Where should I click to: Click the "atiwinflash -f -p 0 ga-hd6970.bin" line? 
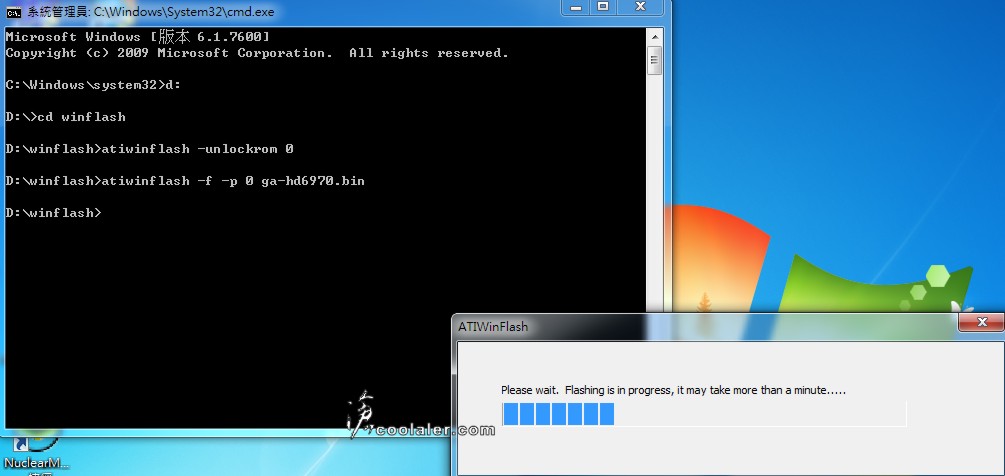point(185,181)
